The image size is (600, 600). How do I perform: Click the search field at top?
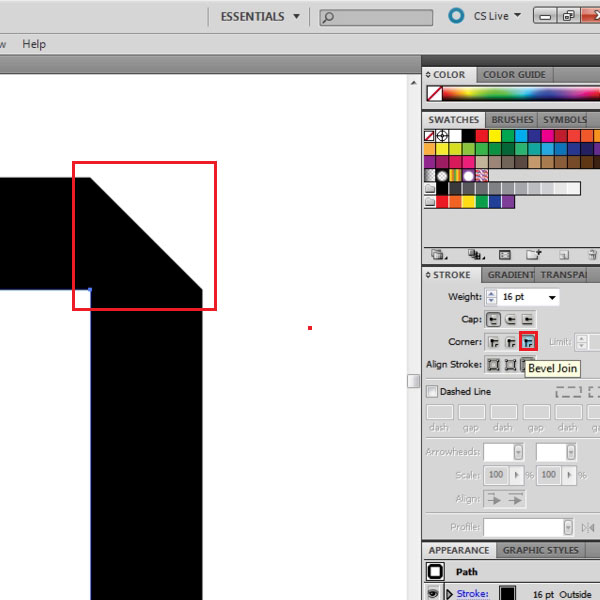tap(376, 17)
